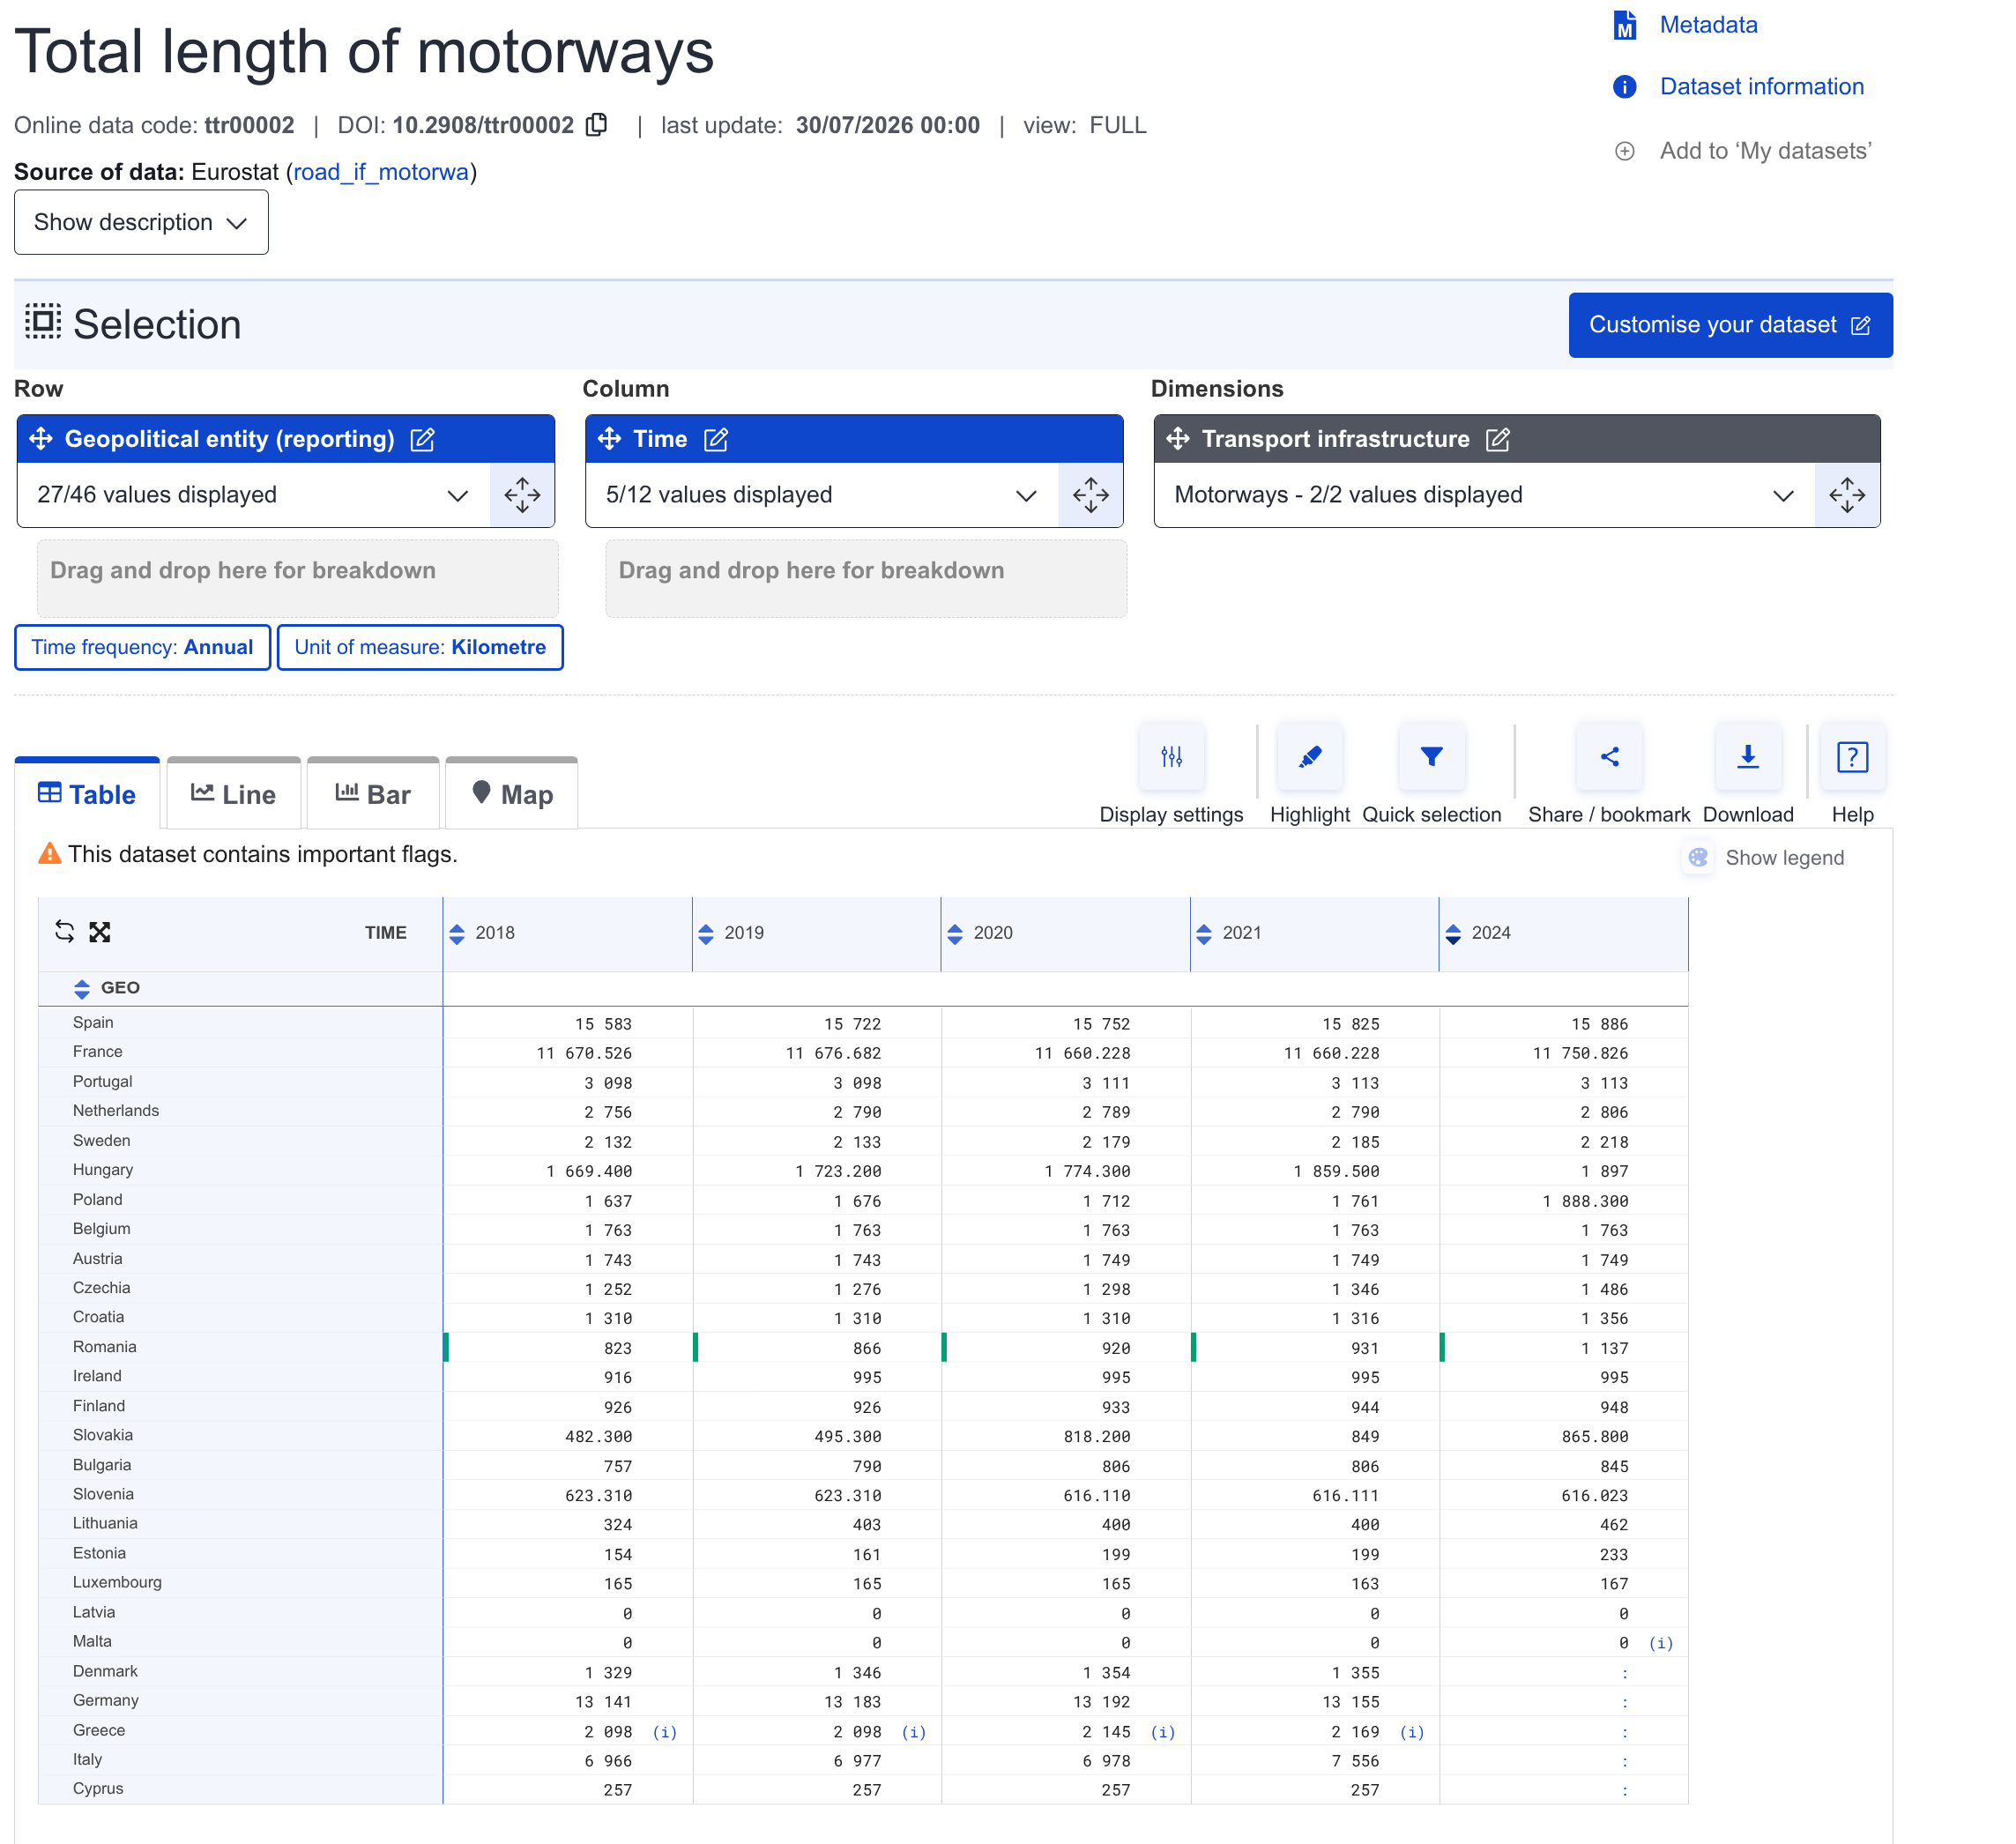Open the Motorways 2/2 values dropdown

[x=1484, y=495]
